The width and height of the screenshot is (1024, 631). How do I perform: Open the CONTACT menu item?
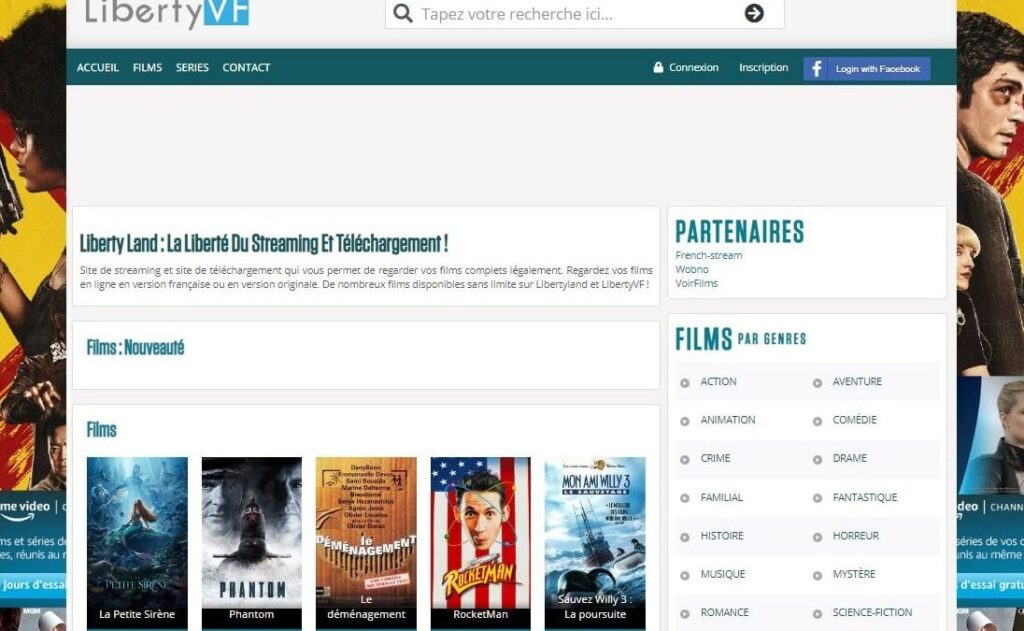coord(246,67)
